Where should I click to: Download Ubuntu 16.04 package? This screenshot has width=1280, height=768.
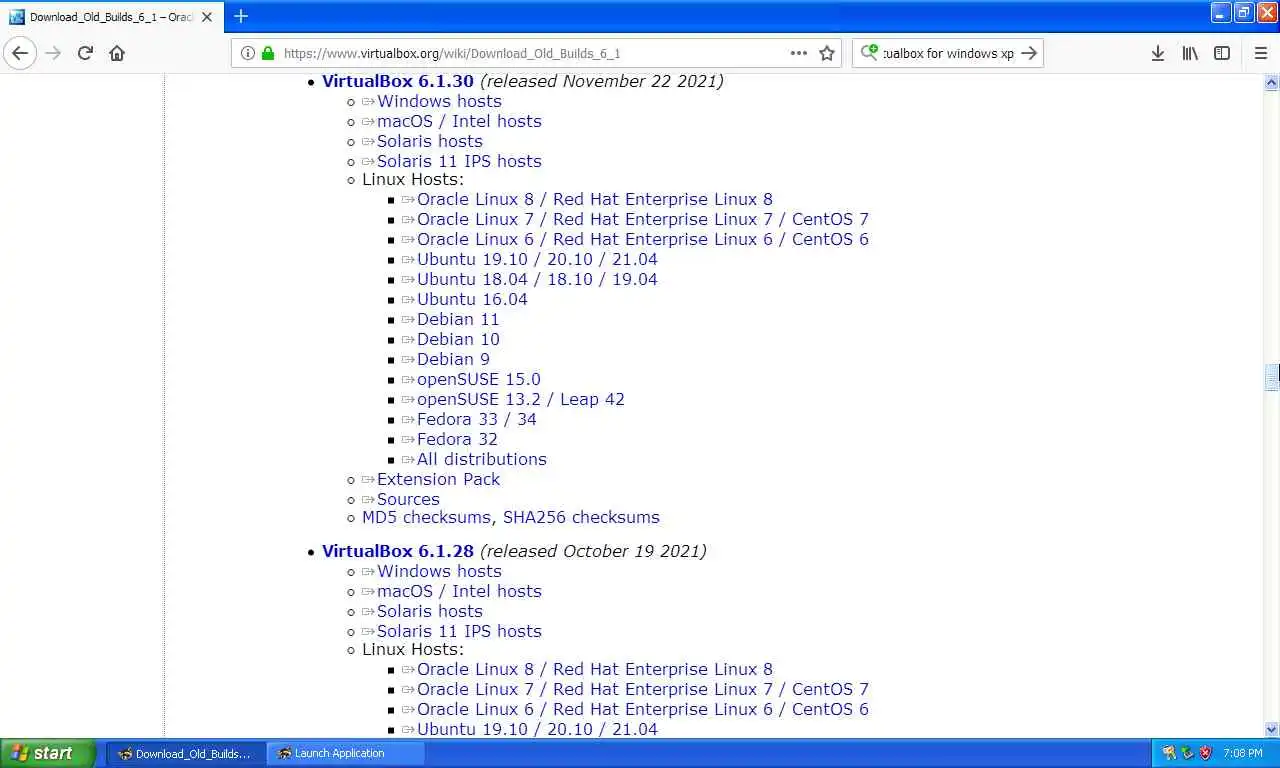[472, 299]
